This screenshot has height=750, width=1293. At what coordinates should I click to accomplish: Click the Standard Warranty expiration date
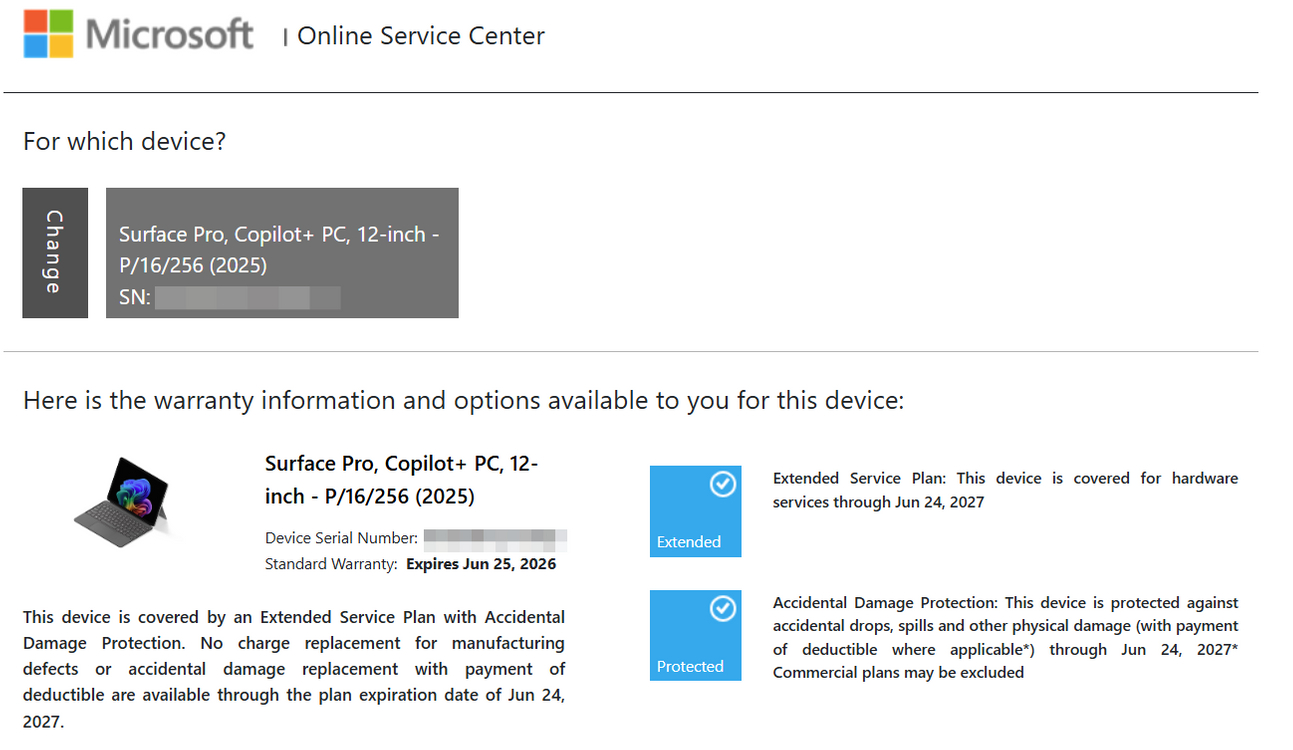coord(481,564)
